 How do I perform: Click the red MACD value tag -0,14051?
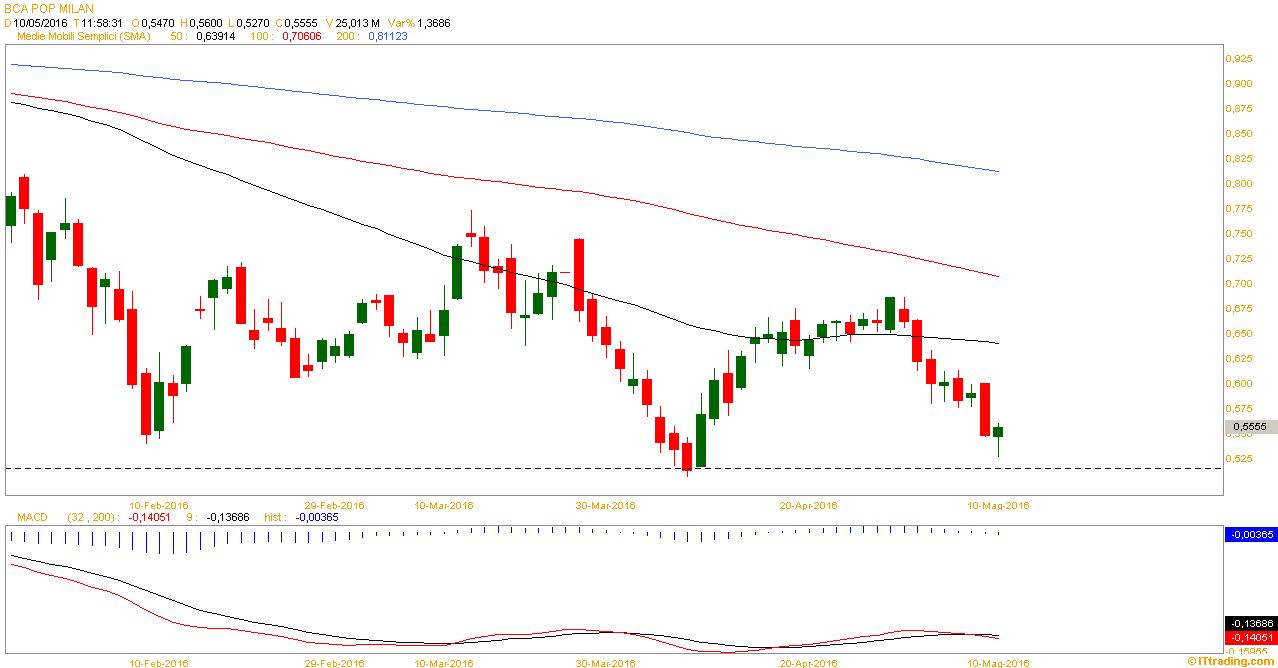pos(1250,636)
